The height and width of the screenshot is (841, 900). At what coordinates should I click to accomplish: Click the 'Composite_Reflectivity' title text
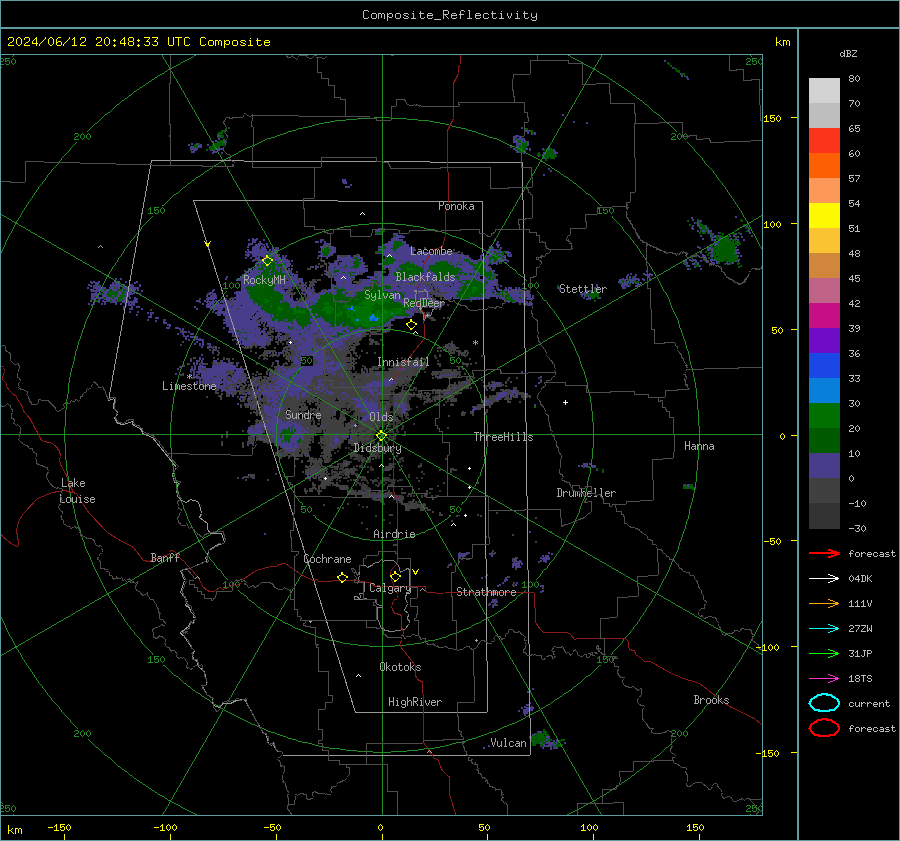[450, 15]
